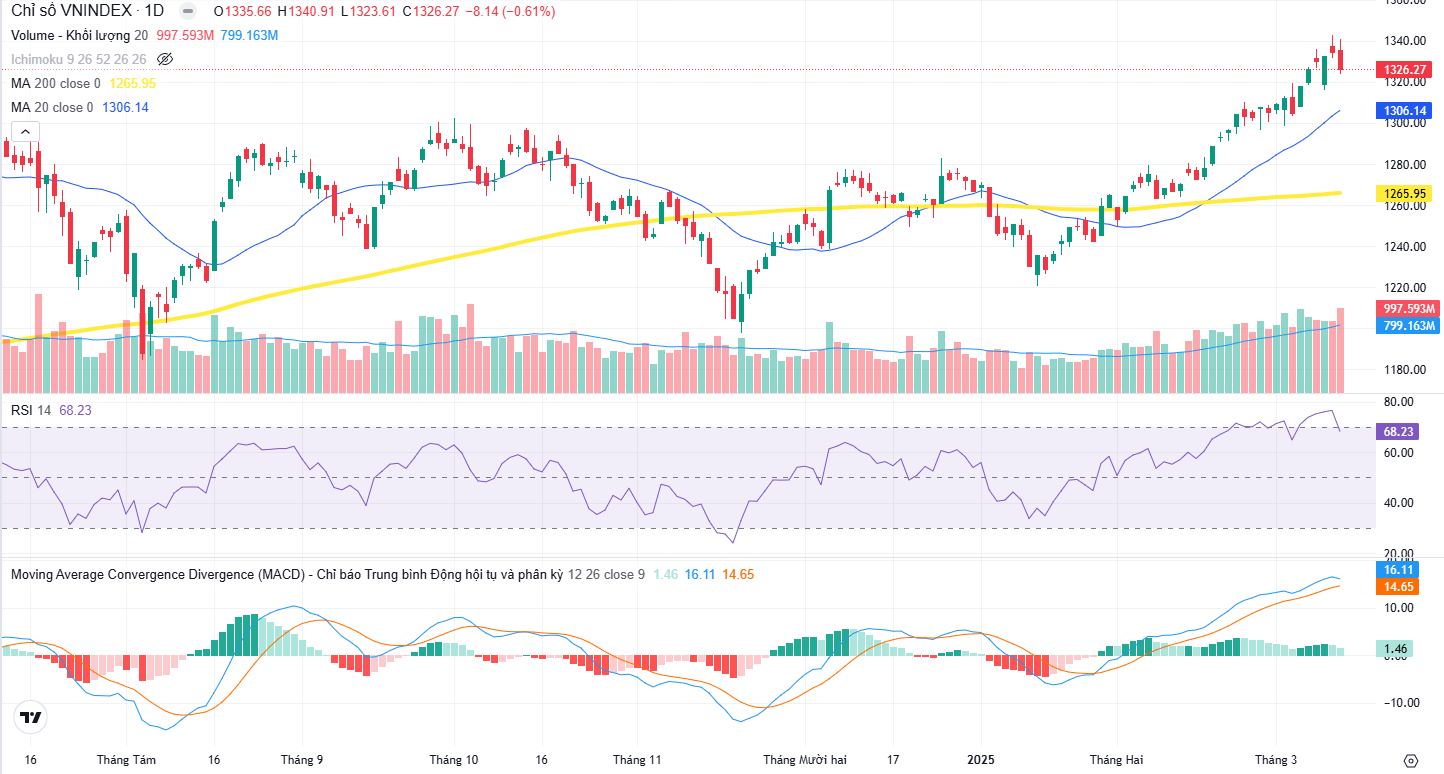Click the blue 1306.14 price scale tag
The image size is (1444, 774).
(x=1405, y=110)
